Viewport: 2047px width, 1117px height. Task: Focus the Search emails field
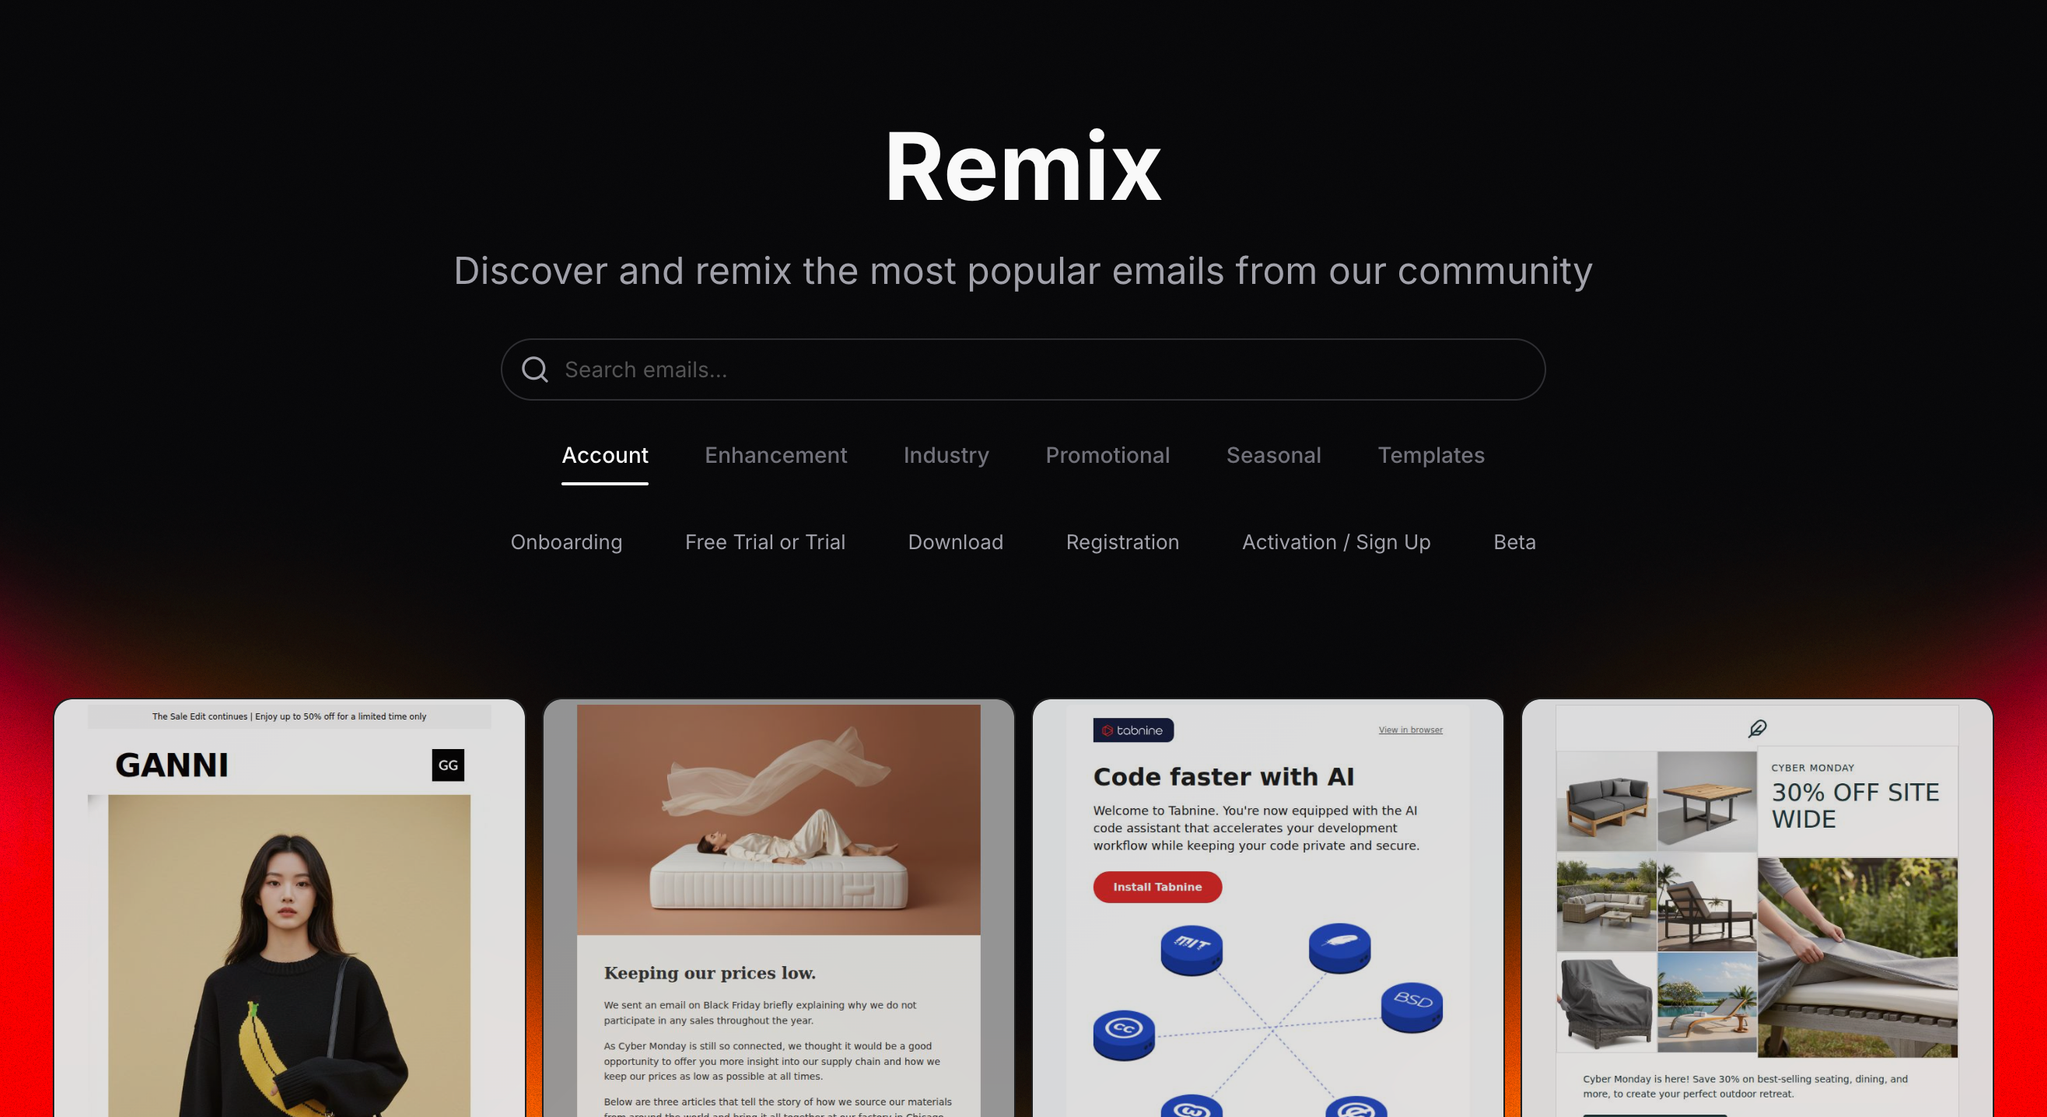pos(1040,370)
